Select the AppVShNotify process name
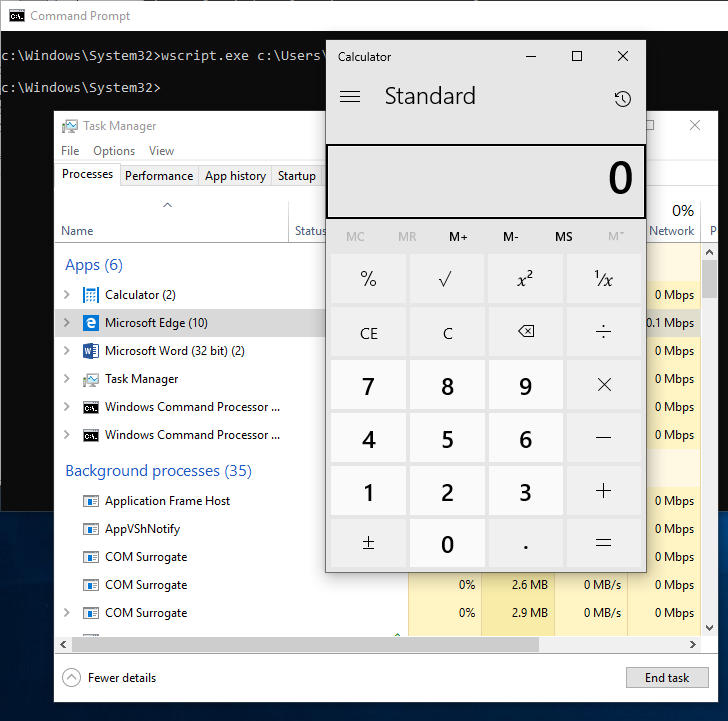This screenshot has height=721, width=728. click(142, 529)
